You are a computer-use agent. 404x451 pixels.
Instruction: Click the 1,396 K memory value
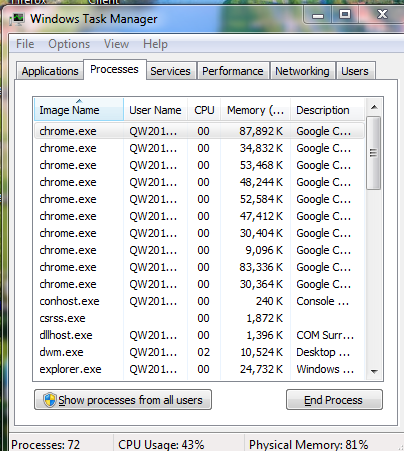(265, 335)
